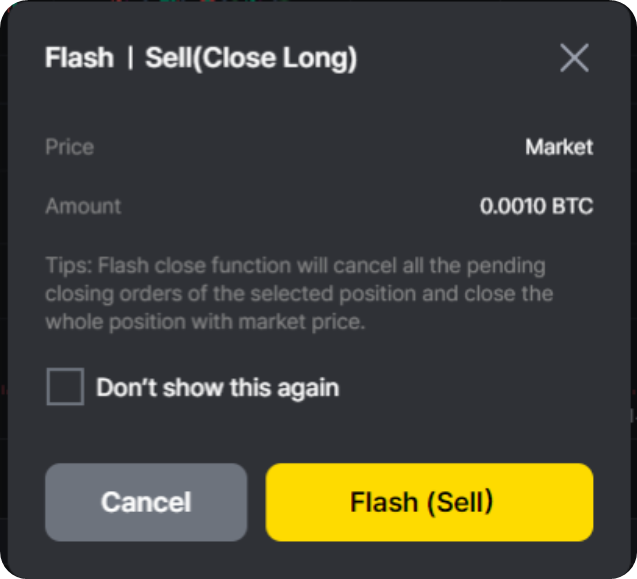Image resolution: width=637 pixels, height=579 pixels.
Task: Select the "Don't show this again" label text
Action: click(x=217, y=387)
